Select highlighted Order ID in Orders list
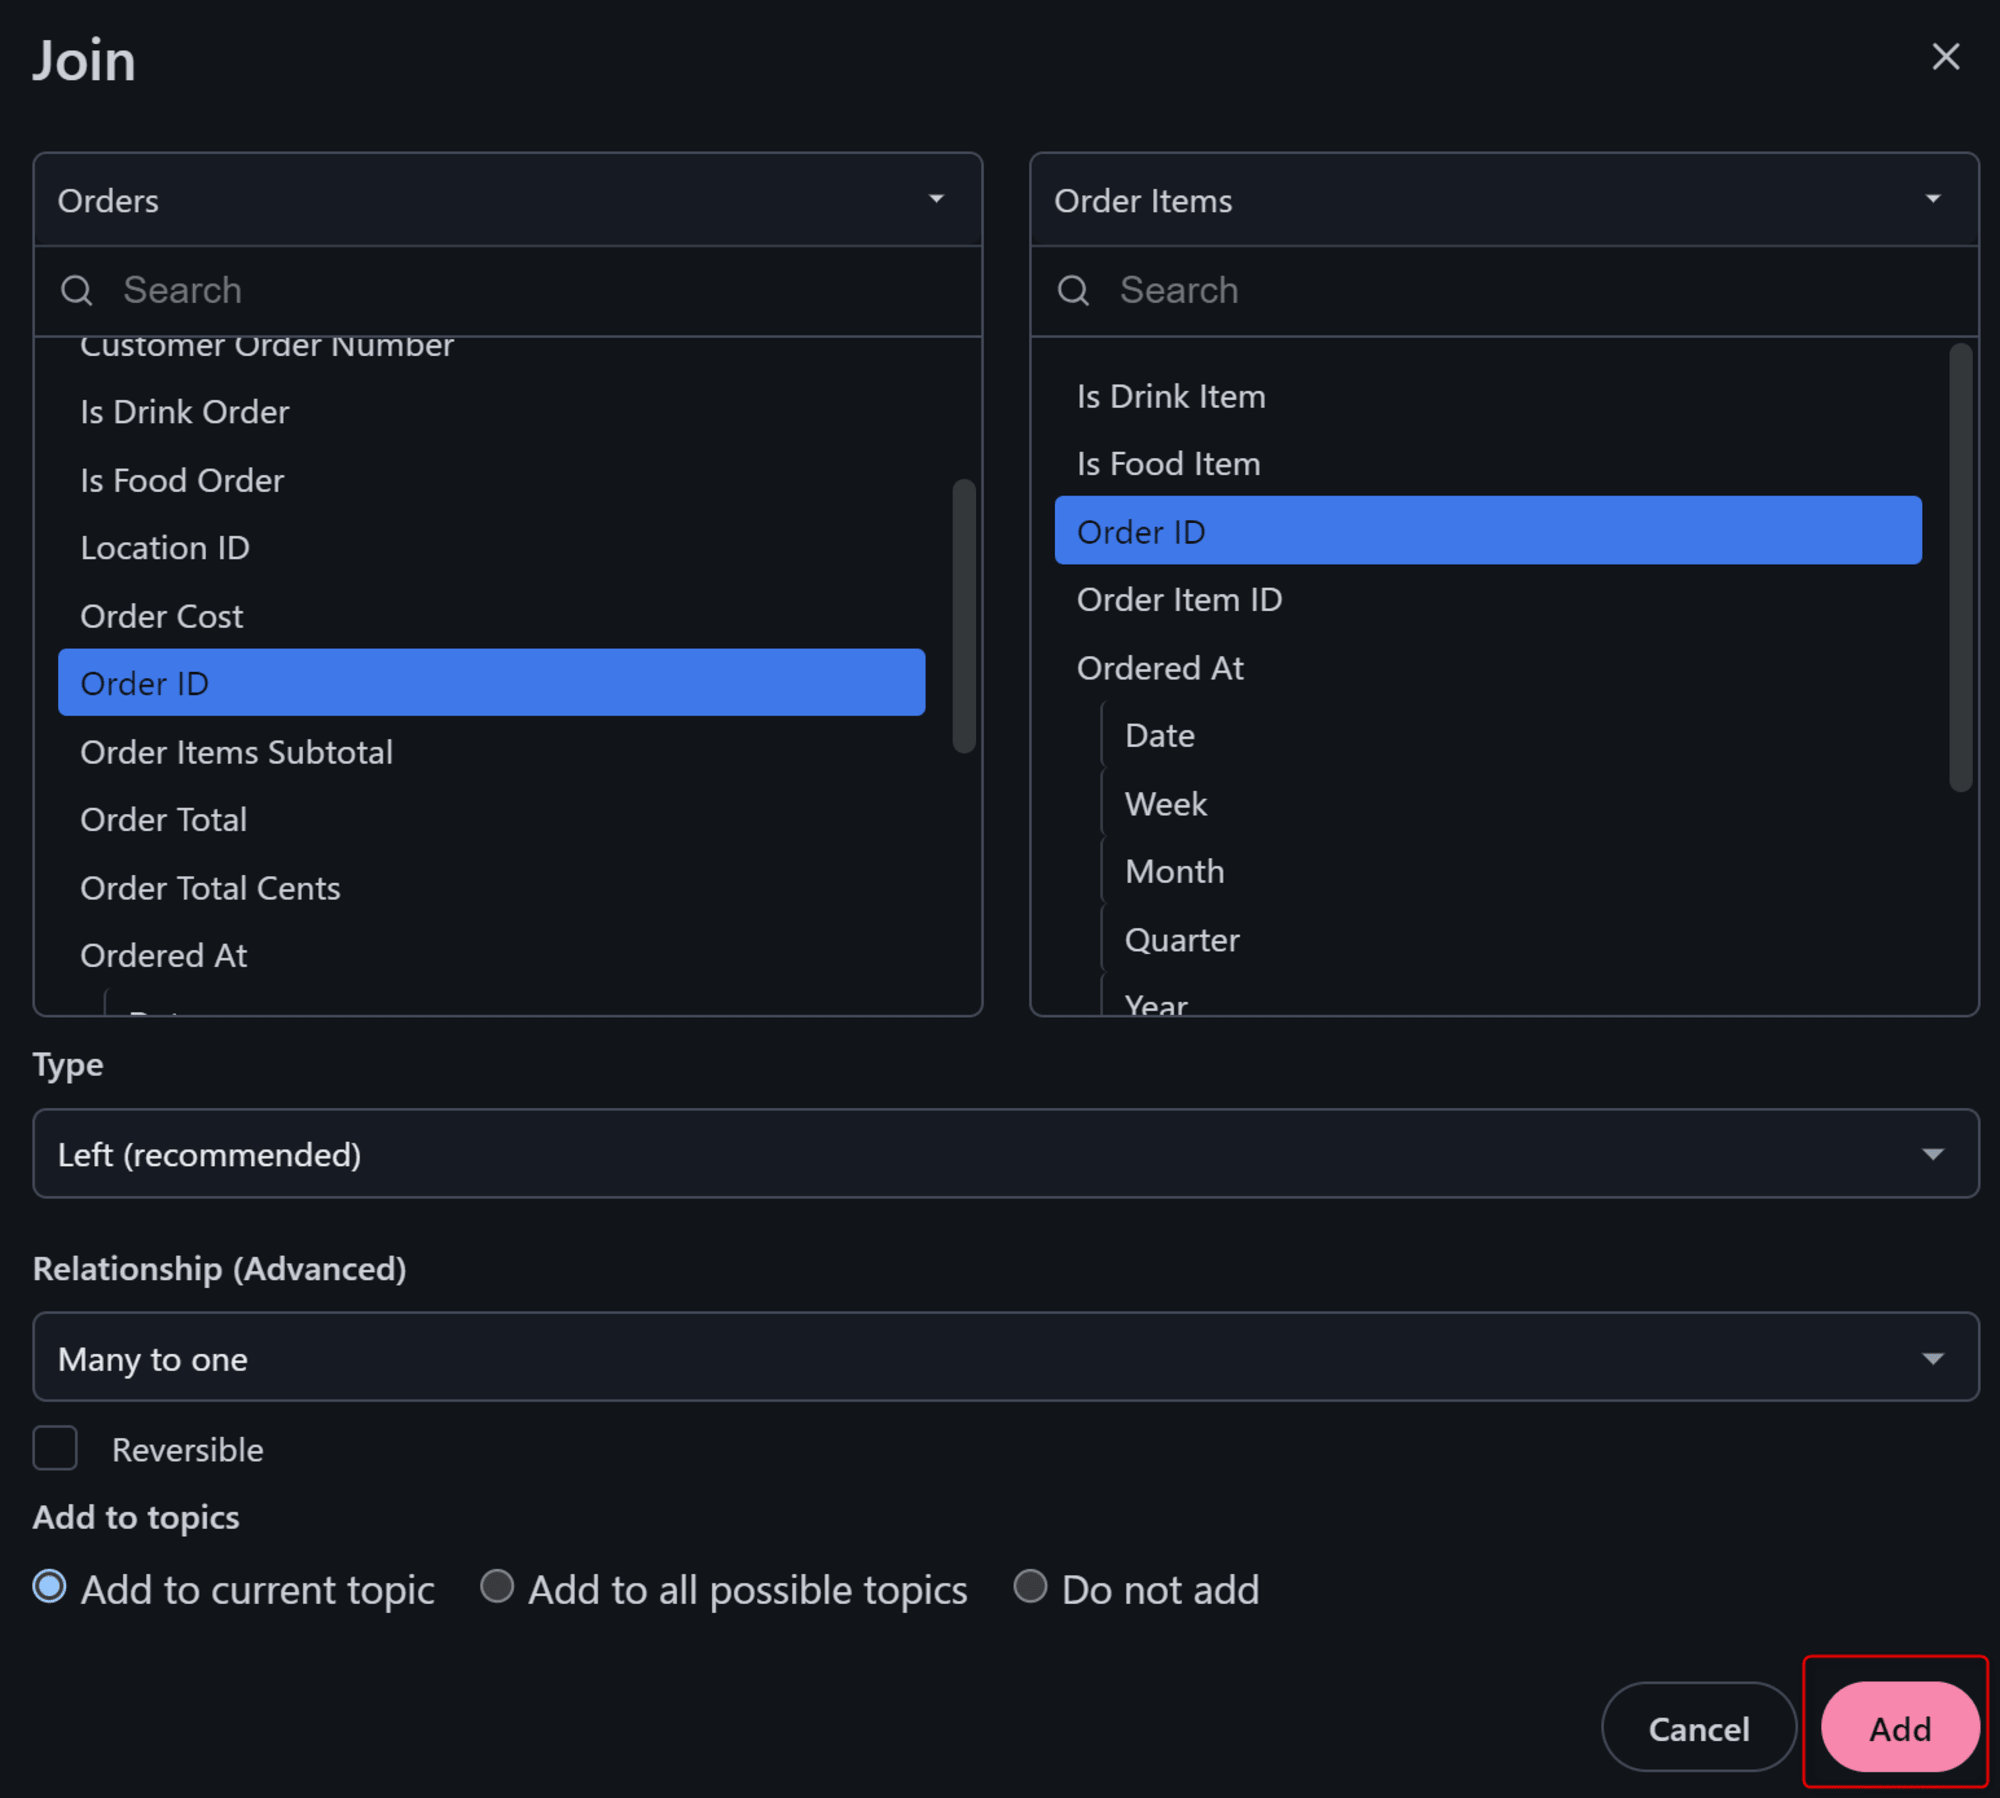This screenshot has width=2000, height=1798. 491,683
